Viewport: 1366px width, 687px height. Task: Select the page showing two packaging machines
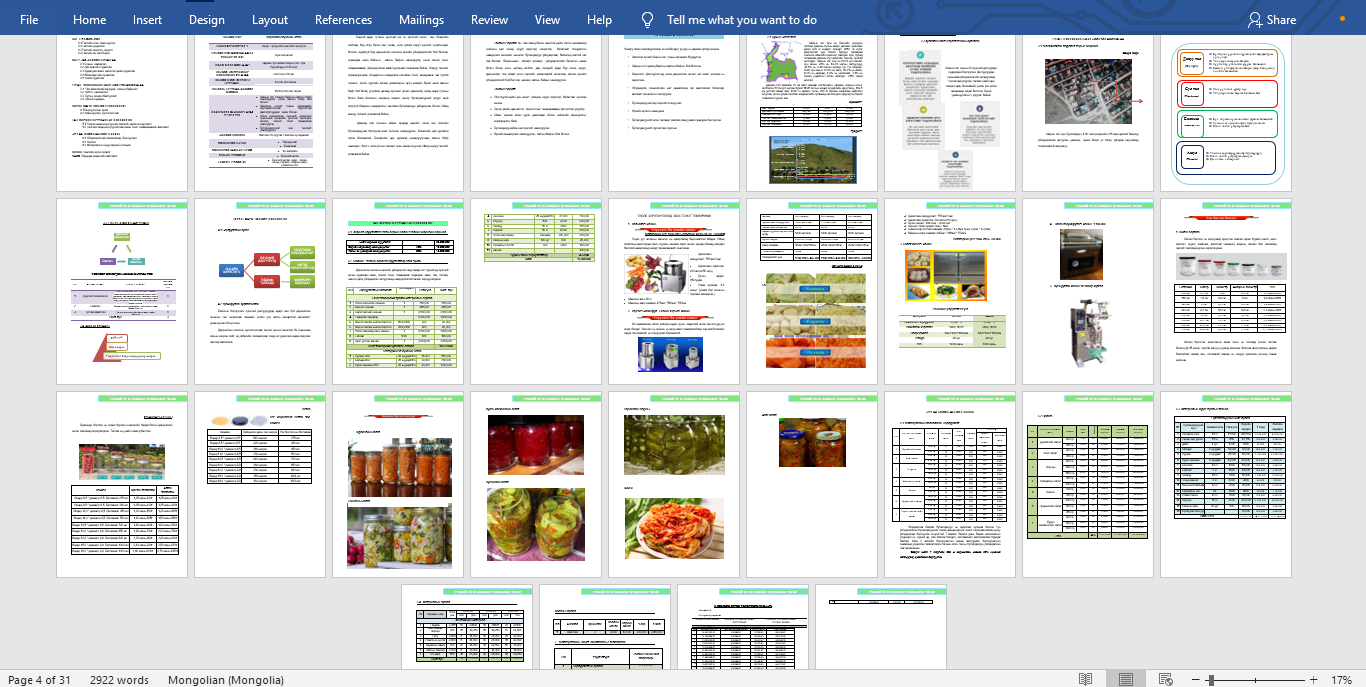pos(1087,291)
